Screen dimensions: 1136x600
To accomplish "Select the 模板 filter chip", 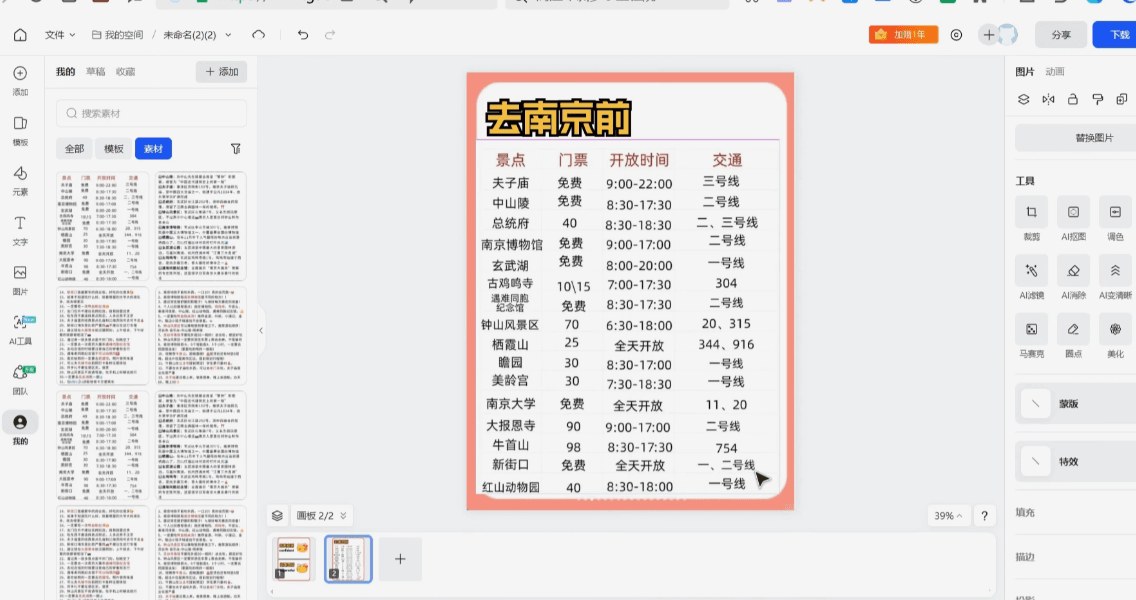I will tap(114, 149).
